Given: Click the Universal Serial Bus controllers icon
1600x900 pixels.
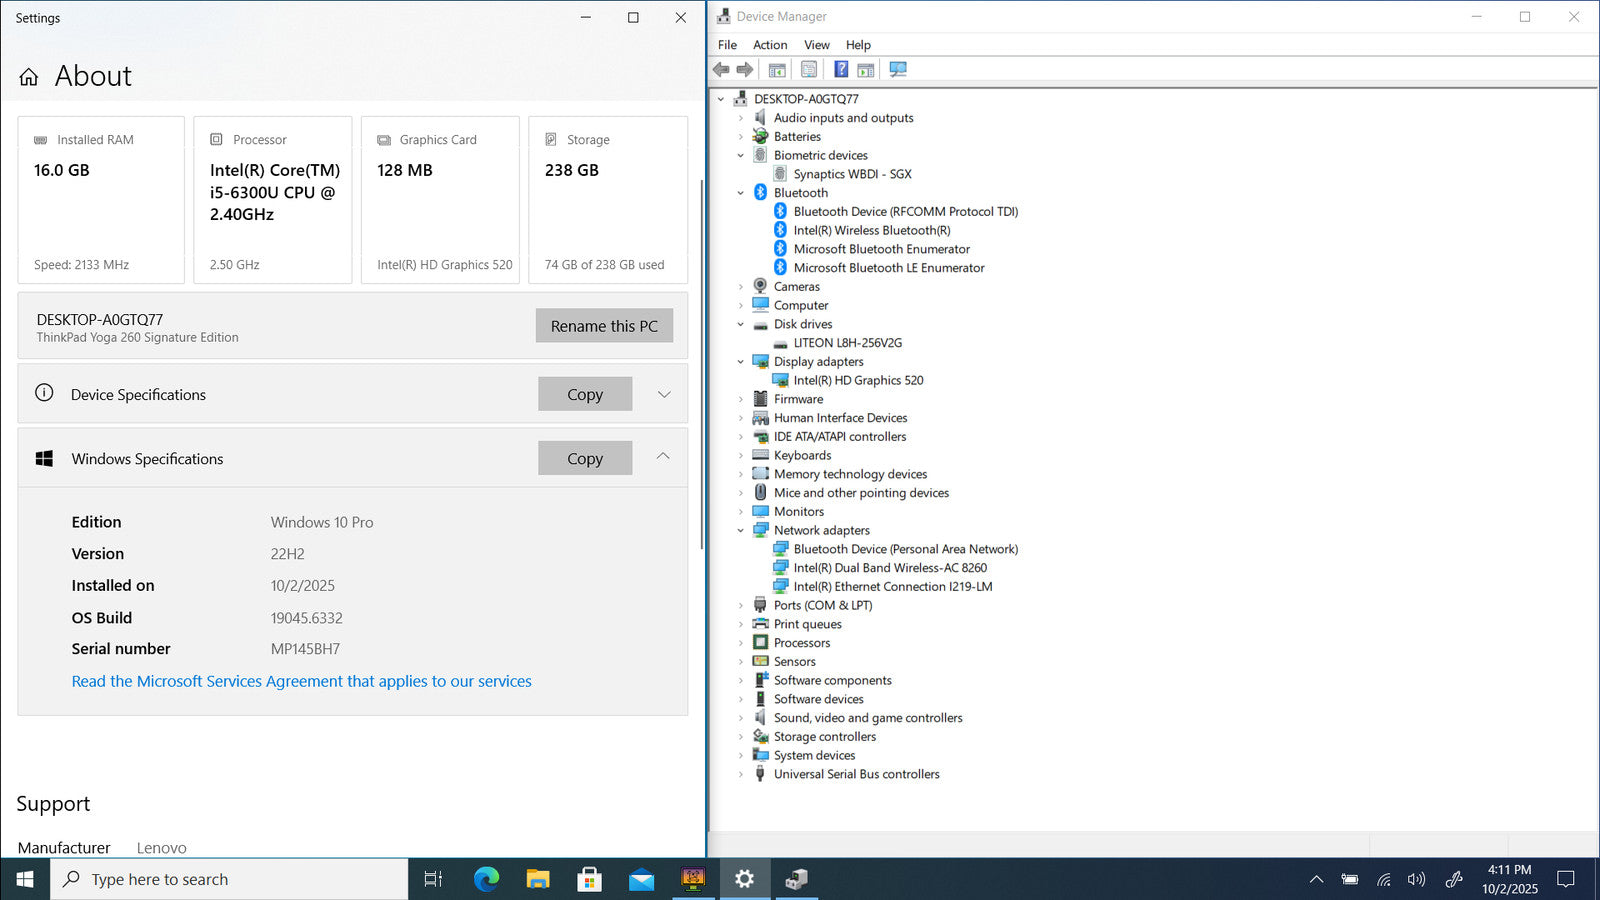Looking at the screenshot, I should [x=760, y=774].
